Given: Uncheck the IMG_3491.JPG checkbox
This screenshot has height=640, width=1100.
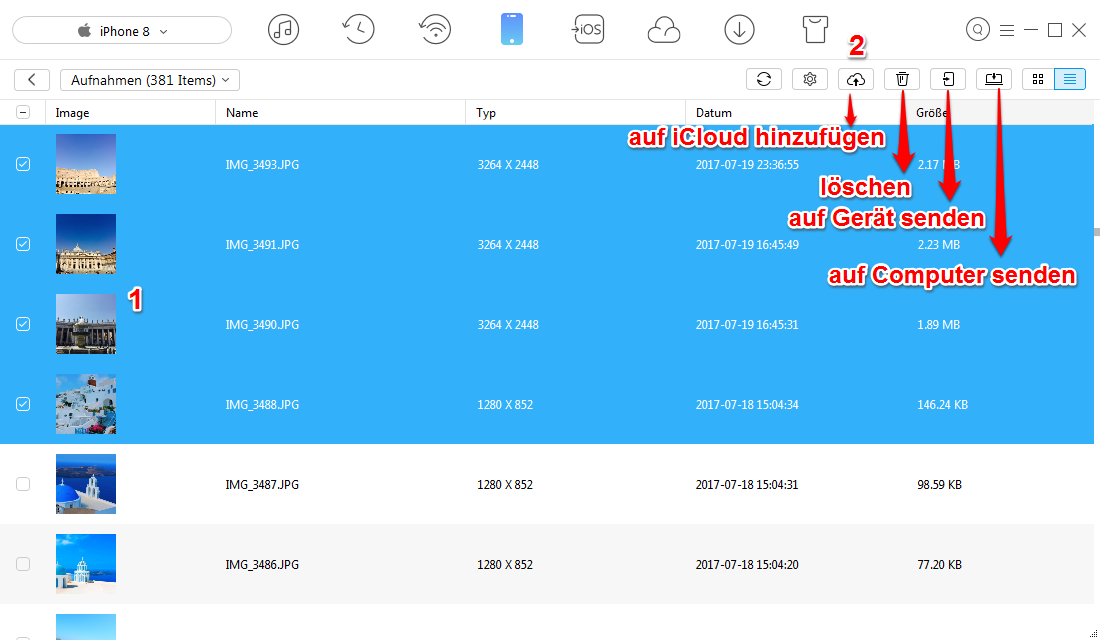Looking at the screenshot, I should pos(23,244).
